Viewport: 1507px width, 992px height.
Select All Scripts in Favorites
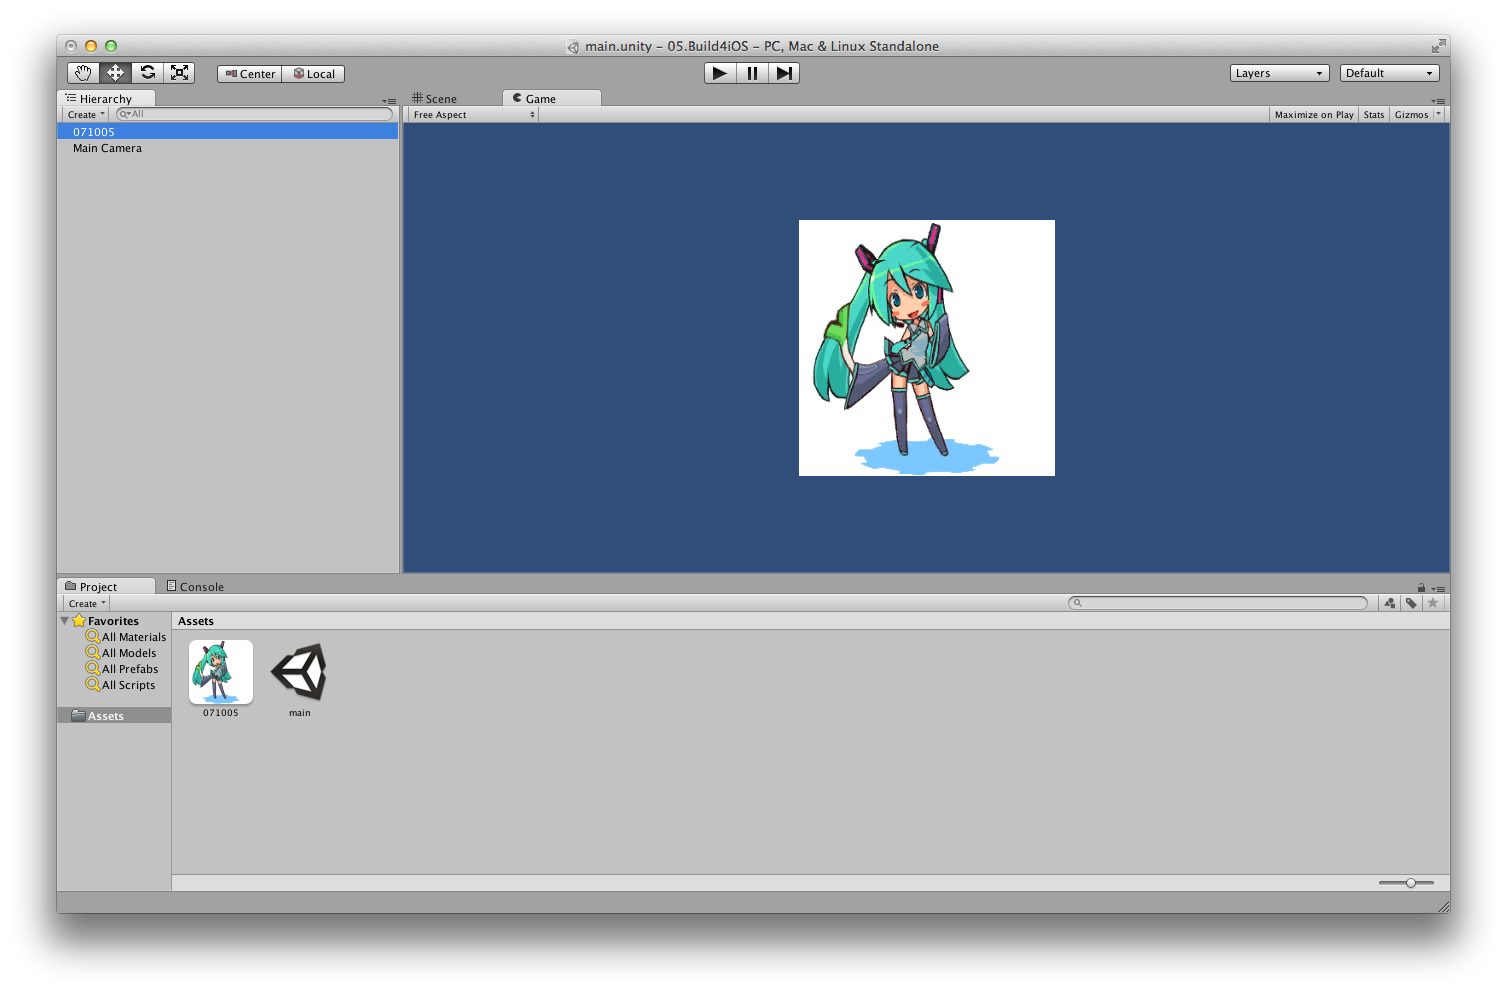121,685
